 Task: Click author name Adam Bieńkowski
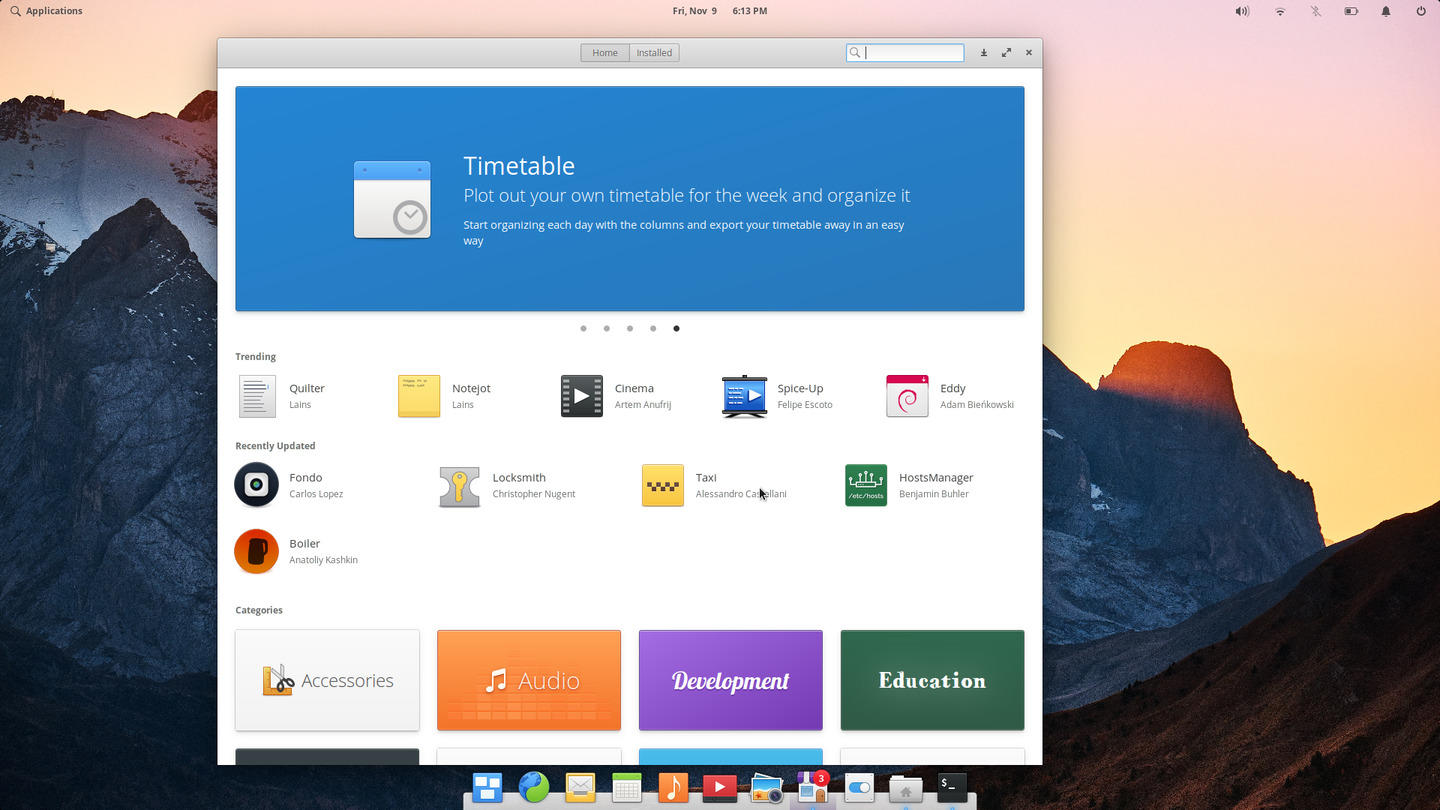coord(977,405)
